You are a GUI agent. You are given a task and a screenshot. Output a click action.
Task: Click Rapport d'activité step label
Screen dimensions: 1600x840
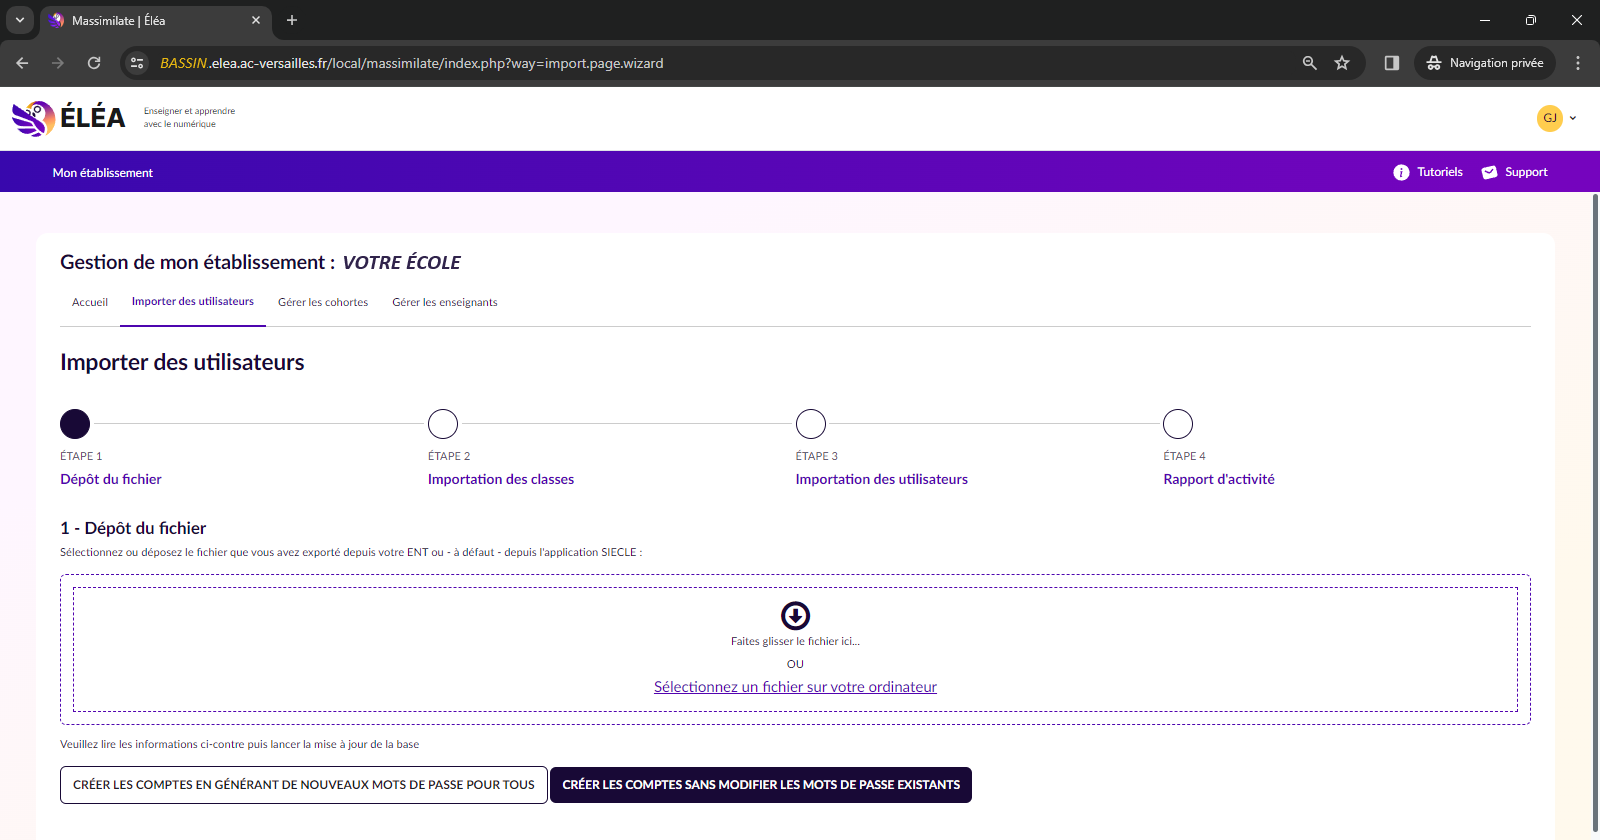1219,479
